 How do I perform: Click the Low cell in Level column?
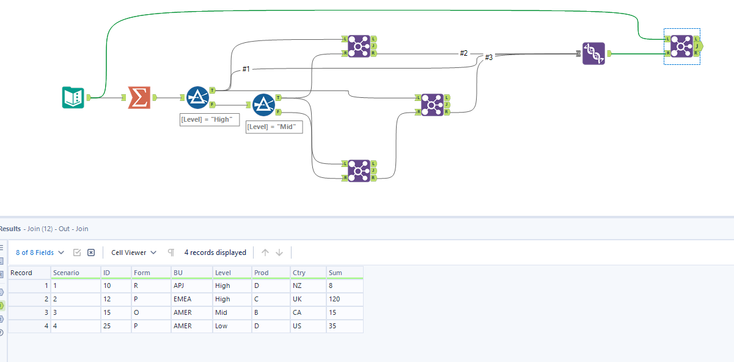(231, 326)
